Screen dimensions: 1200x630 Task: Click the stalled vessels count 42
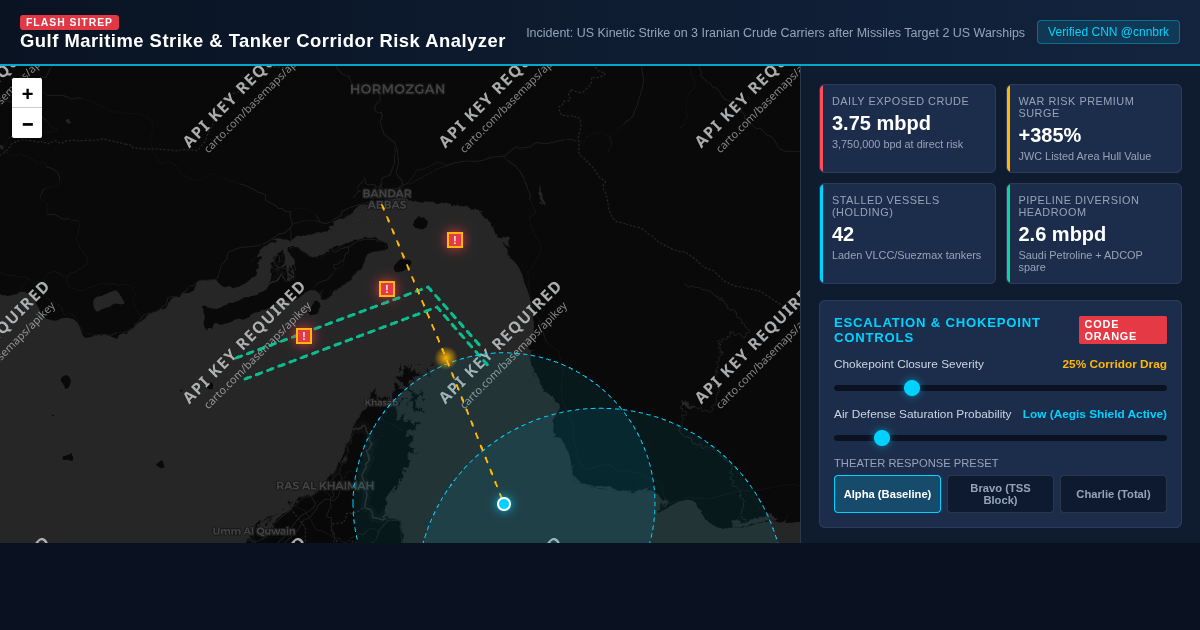(x=843, y=234)
